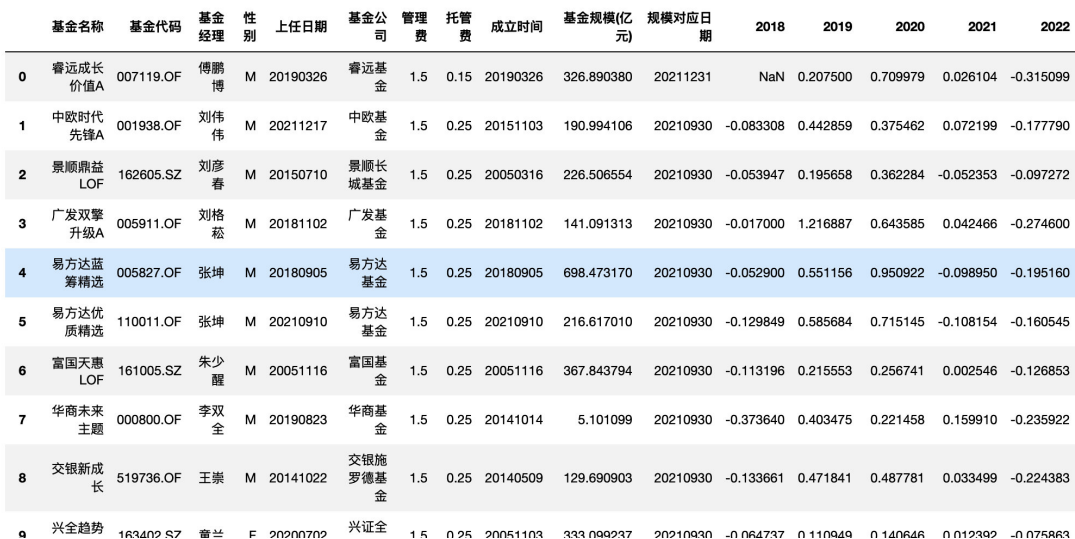Click the 2021 column header
This screenshot has height=539, width=1075.
(x=982, y=27)
